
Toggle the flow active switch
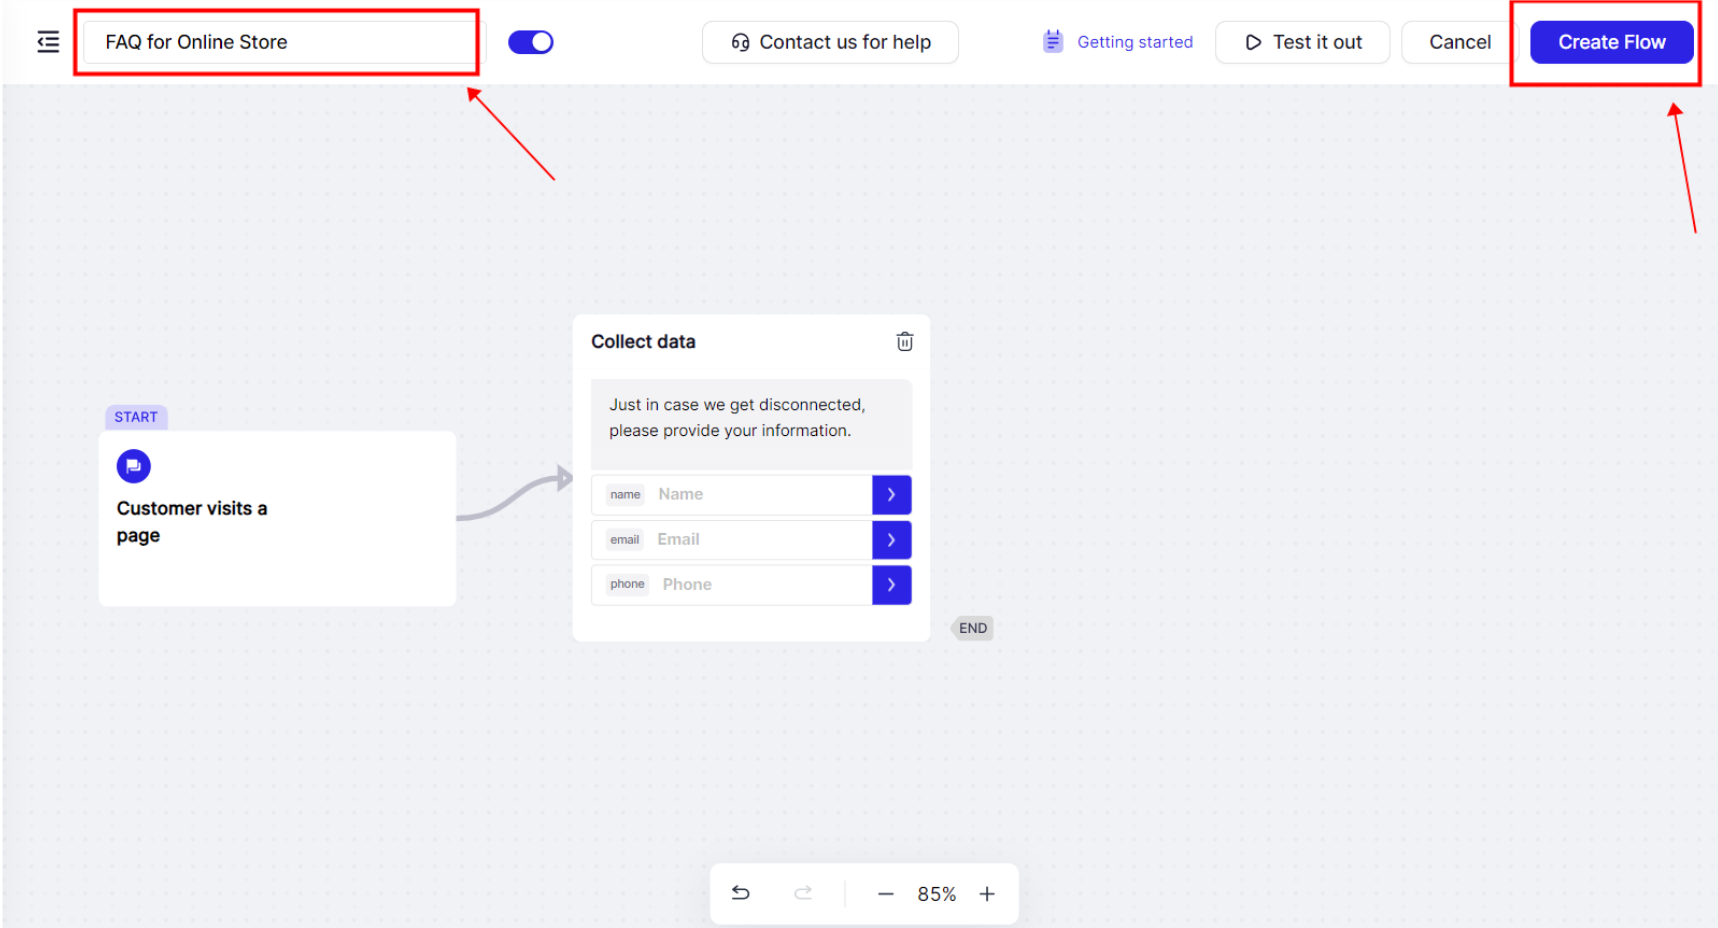[x=531, y=42]
